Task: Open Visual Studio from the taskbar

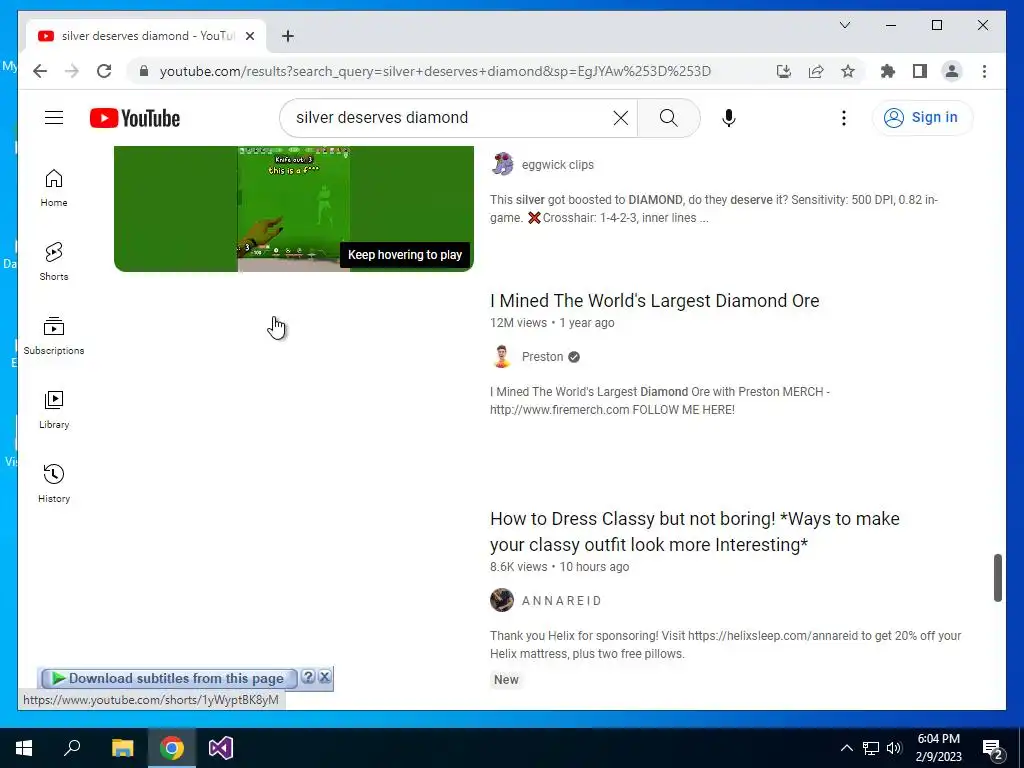Action: click(x=221, y=748)
